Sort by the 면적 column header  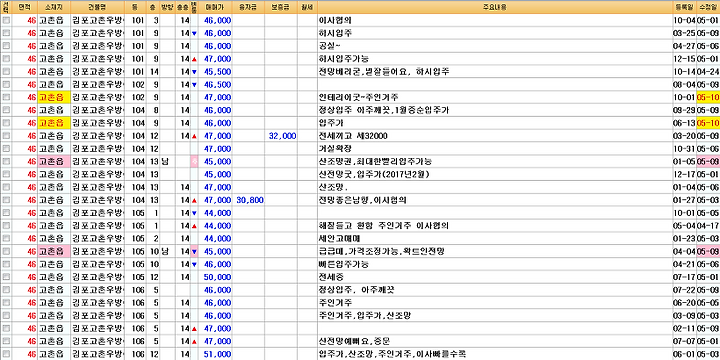tap(24, 7)
